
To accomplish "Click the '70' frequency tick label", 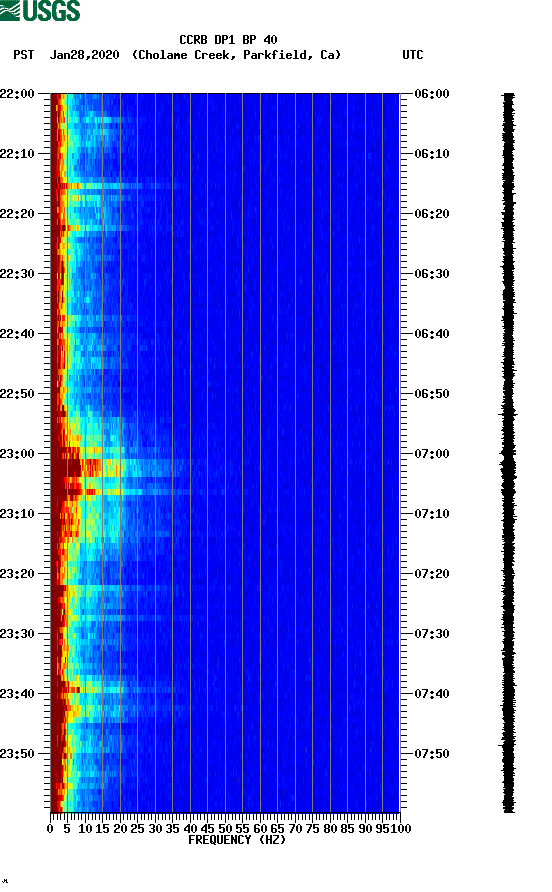I will [295, 829].
